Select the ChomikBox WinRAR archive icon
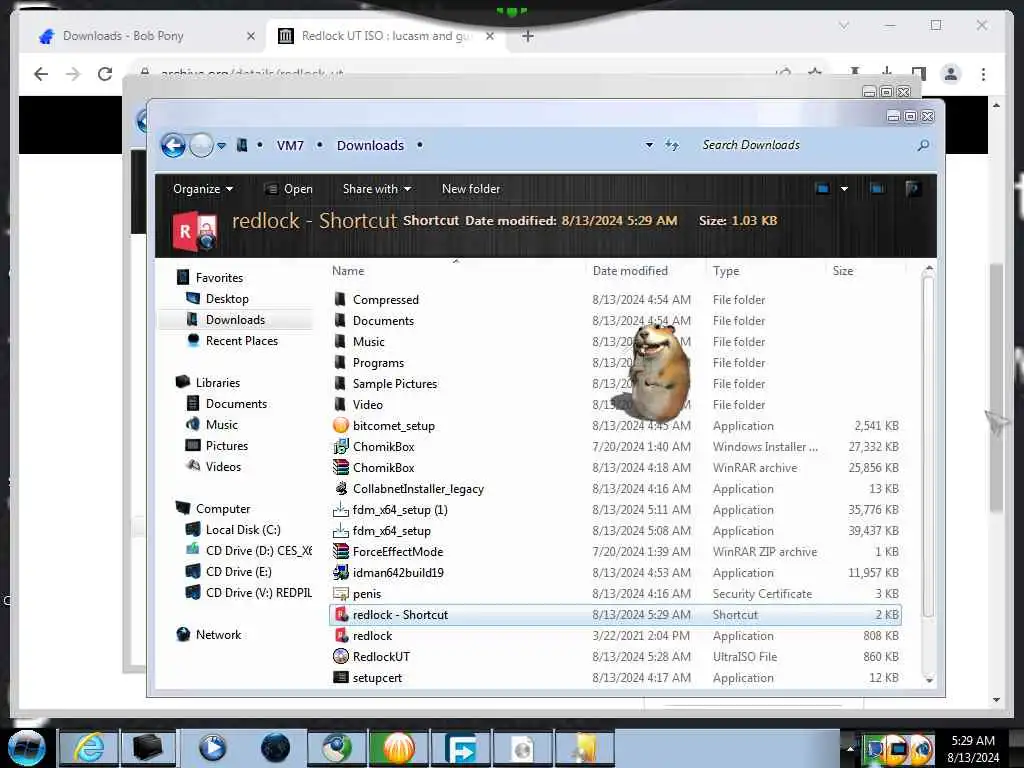The image size is (1024, 768). pyautogui.click(x=340, y=468)
